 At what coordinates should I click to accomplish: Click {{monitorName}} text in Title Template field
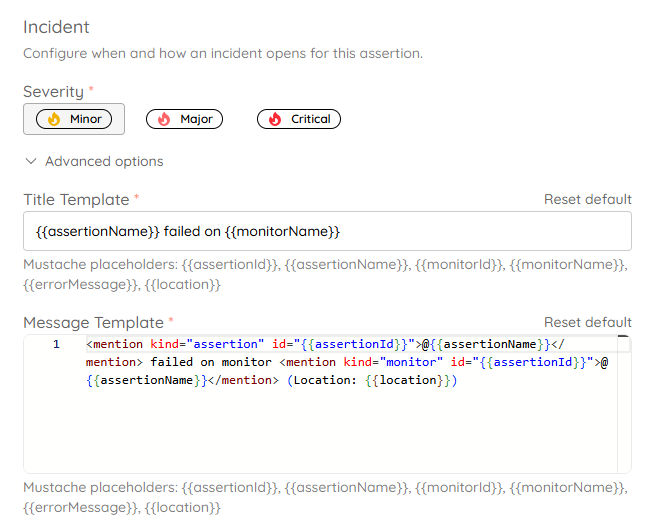click(x=282, y=231)
